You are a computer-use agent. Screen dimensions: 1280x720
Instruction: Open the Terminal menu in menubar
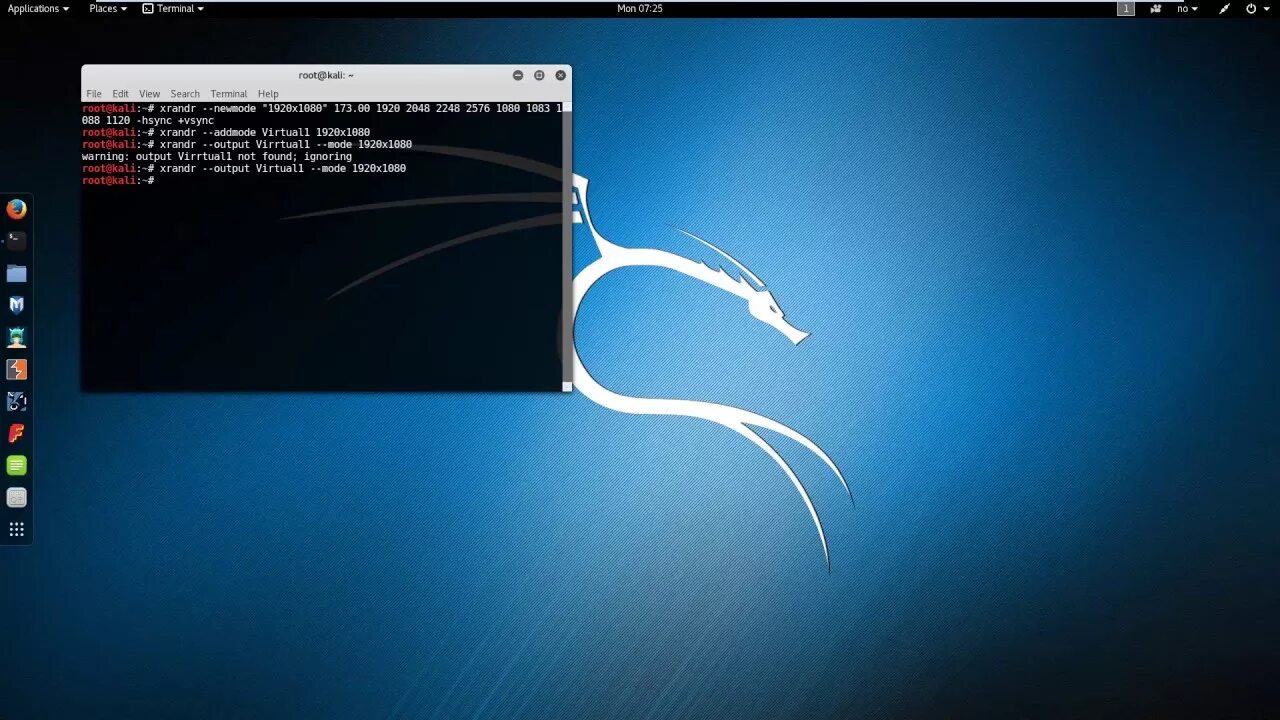tap(229, 94)
